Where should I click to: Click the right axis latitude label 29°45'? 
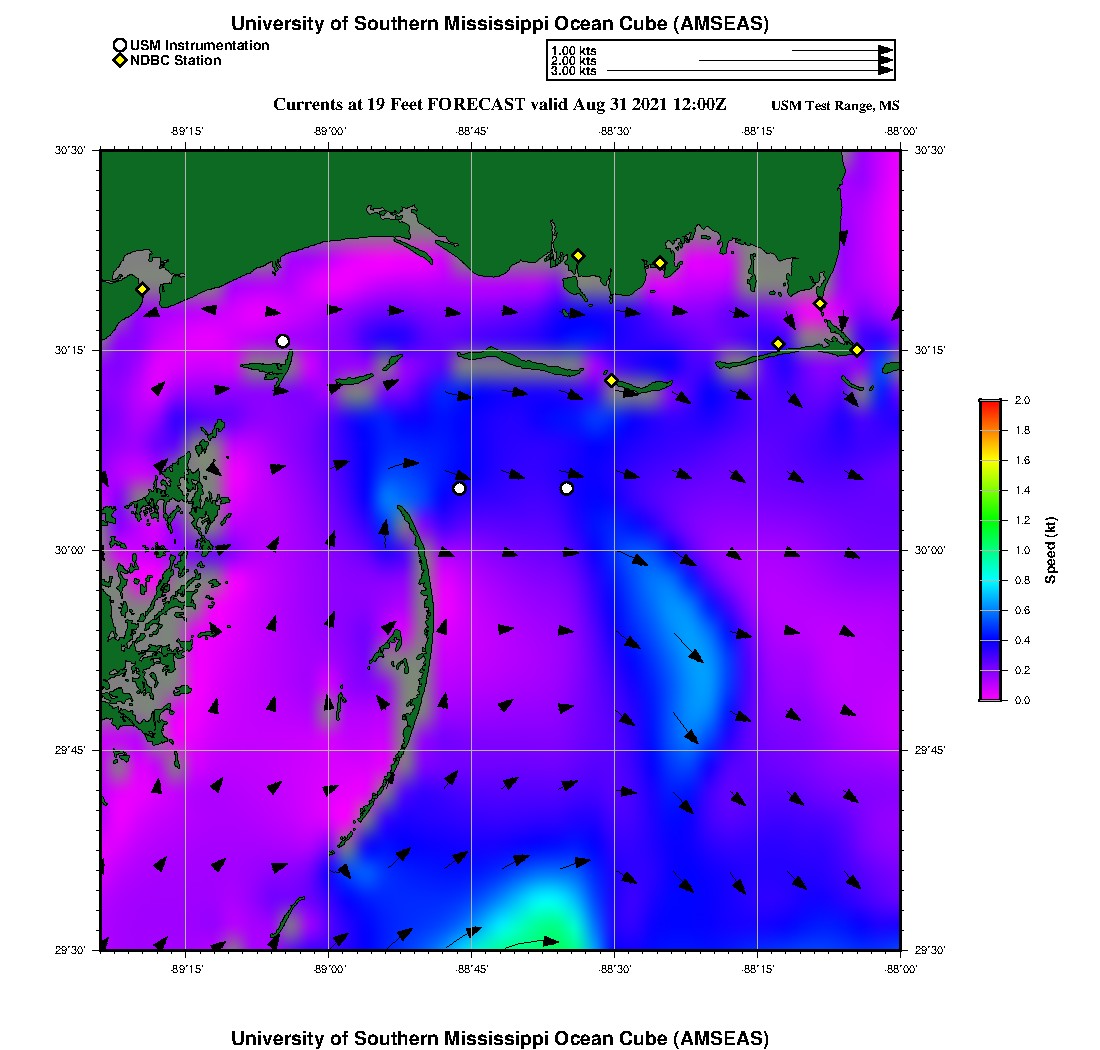[x=930, y=751]
